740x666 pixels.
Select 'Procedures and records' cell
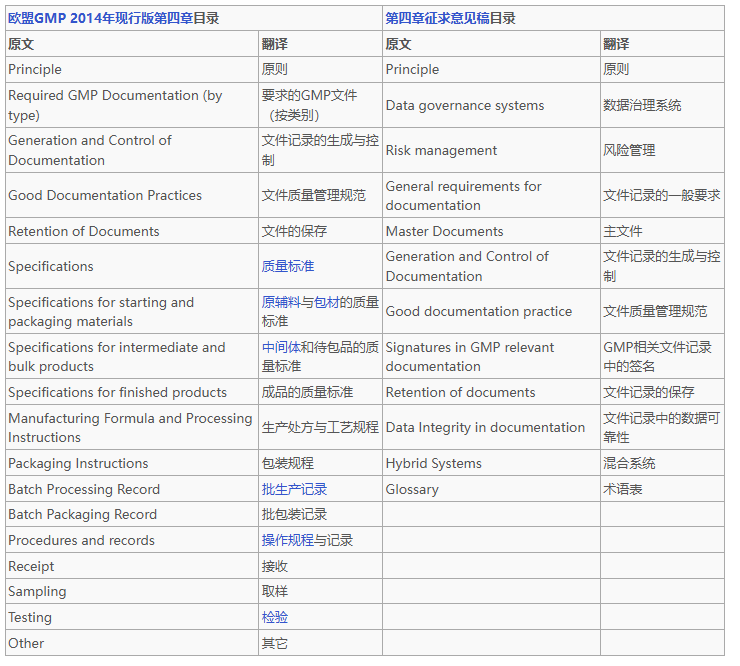[x=132, y=540]
